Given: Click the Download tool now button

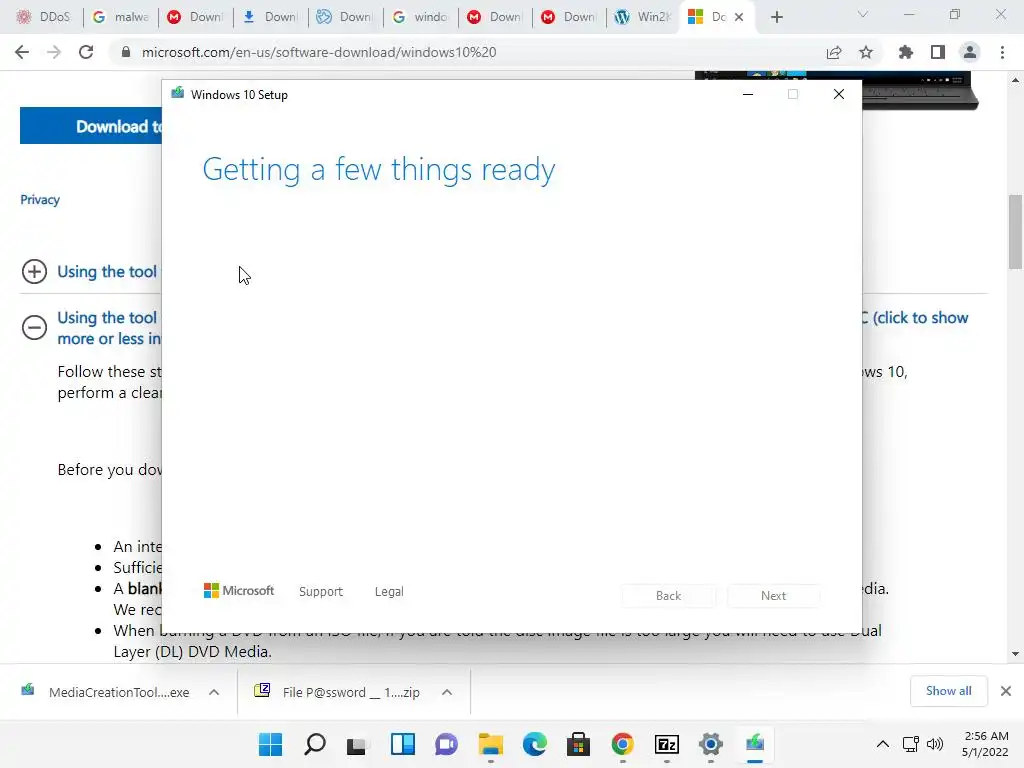Looking at the screenshot, I should pyautogui.click(x=91, y=126).
